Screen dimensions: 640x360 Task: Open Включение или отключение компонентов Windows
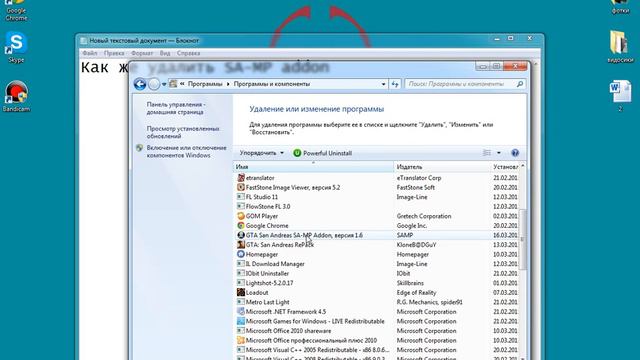pos(186,151)
